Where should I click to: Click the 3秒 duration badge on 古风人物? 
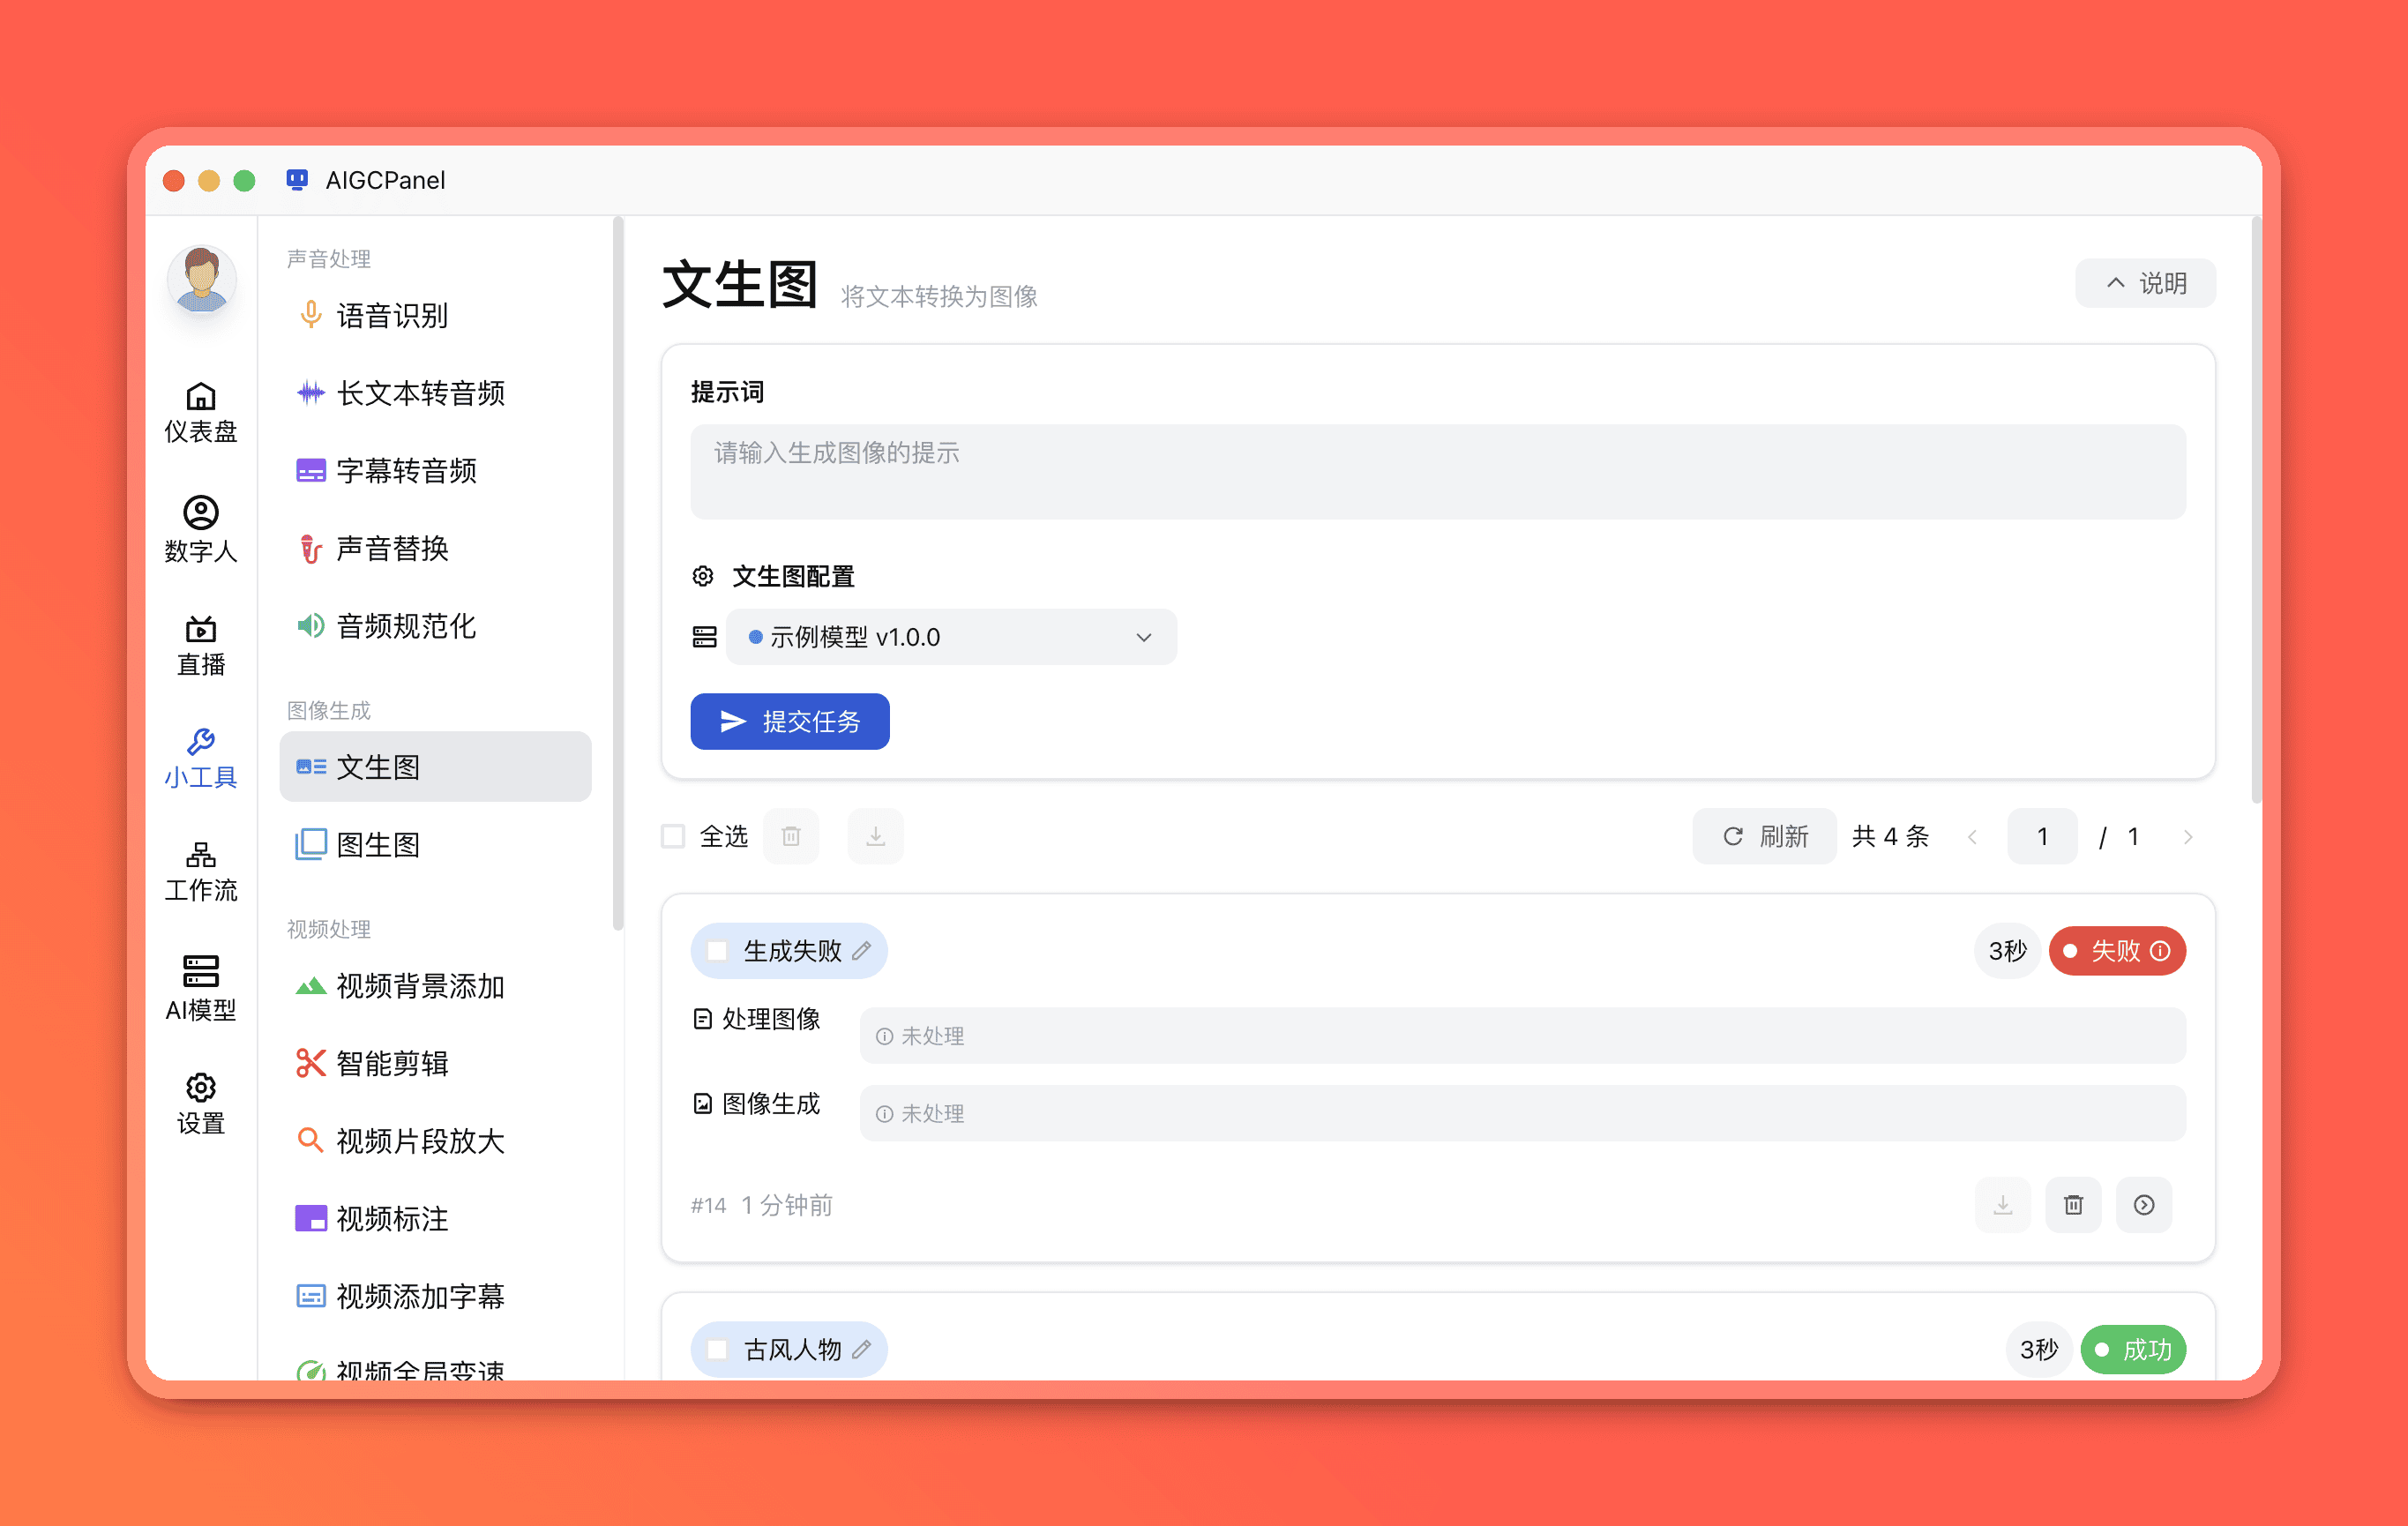click(x=2039, y=1350)
